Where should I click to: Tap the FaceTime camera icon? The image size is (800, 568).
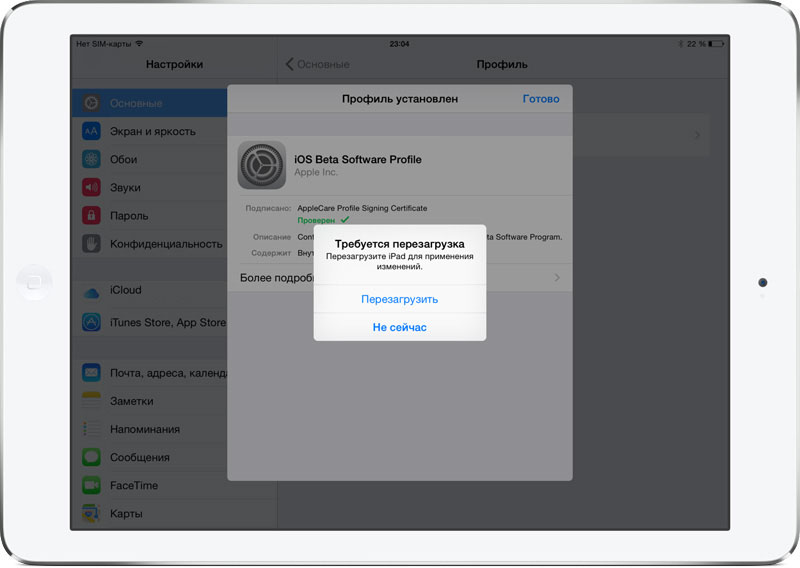[91, 485]
